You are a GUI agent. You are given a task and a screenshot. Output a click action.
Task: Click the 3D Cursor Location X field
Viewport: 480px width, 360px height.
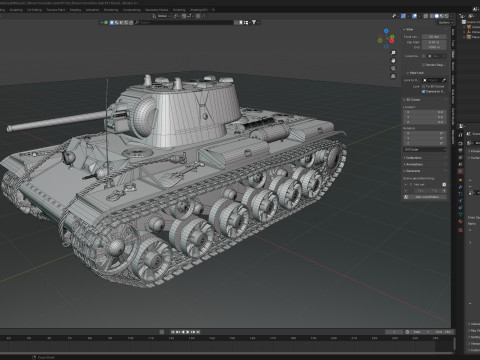(425, 112)
